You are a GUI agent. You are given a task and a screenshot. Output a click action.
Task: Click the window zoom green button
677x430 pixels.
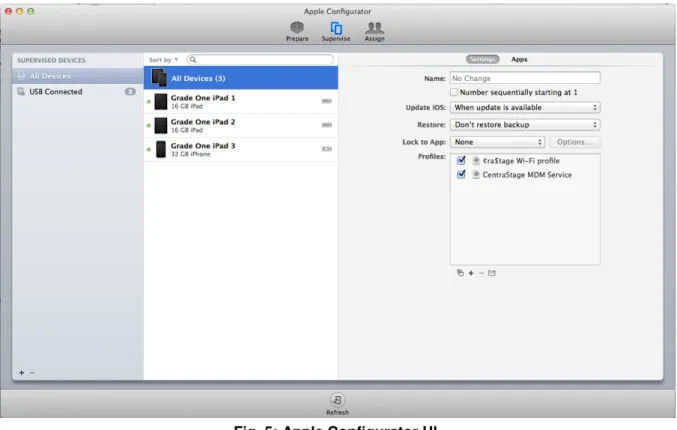coord(31,11)
